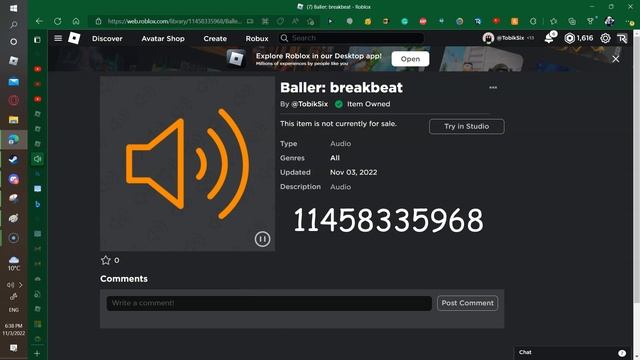Viewport: 640px width, 360px height.
Task: Click the Roblox Search box
Action: click(x=351, y=38)
